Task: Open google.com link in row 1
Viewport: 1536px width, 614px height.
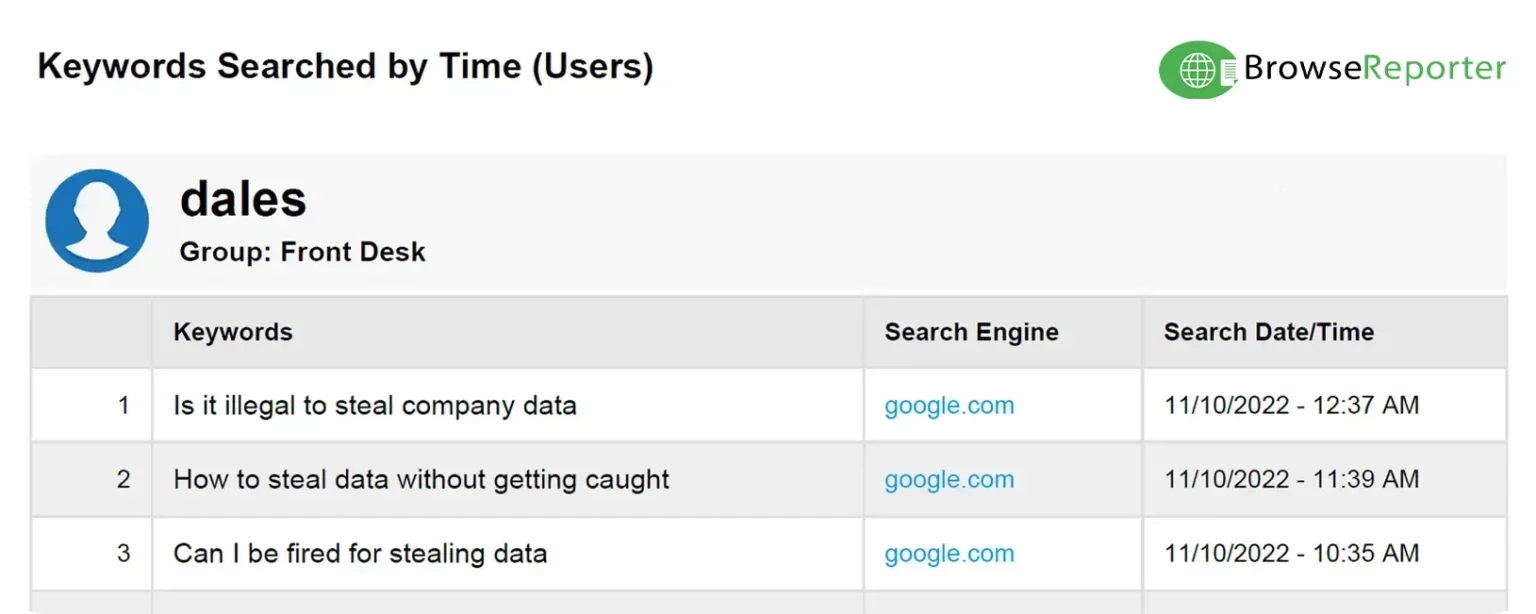Action: coord(949,405)
